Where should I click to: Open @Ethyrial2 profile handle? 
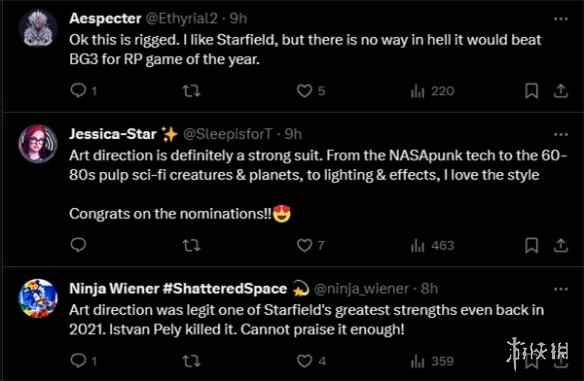click(181, 18)
